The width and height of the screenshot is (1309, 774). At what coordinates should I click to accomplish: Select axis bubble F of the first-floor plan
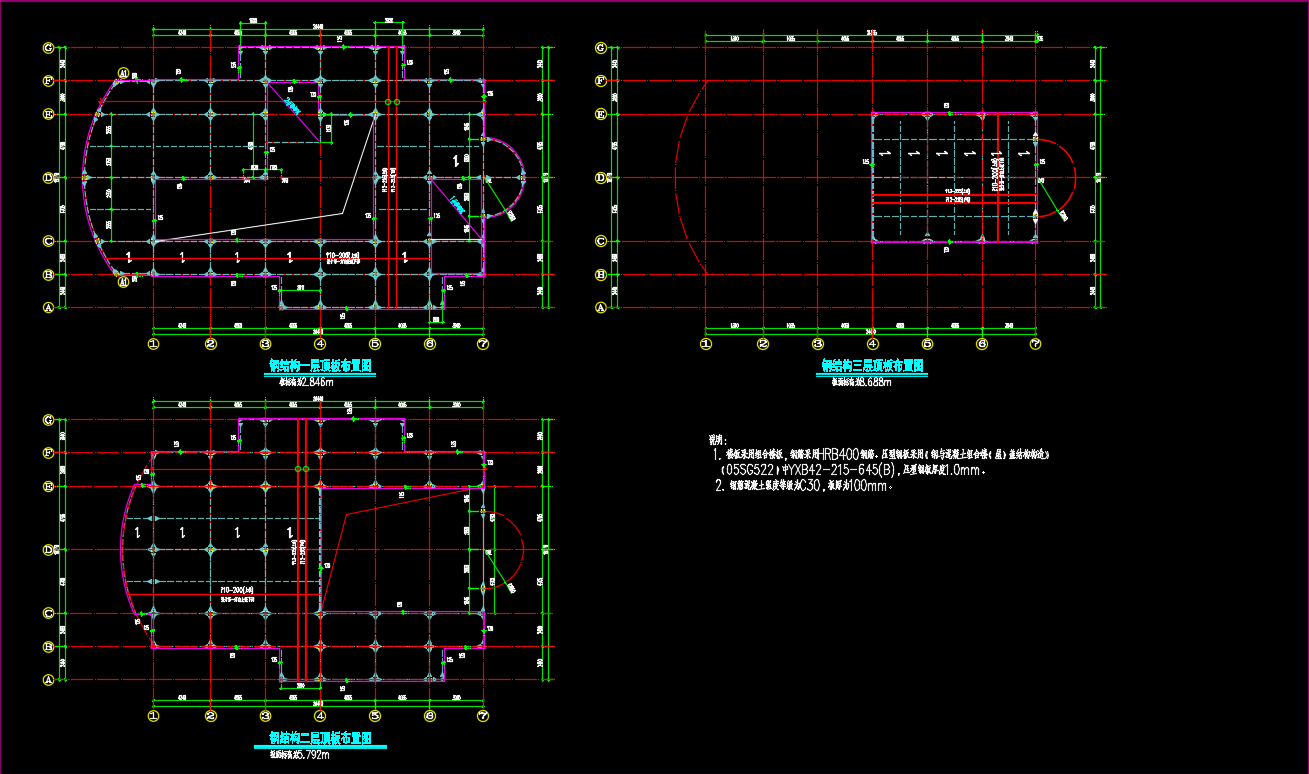47,80
